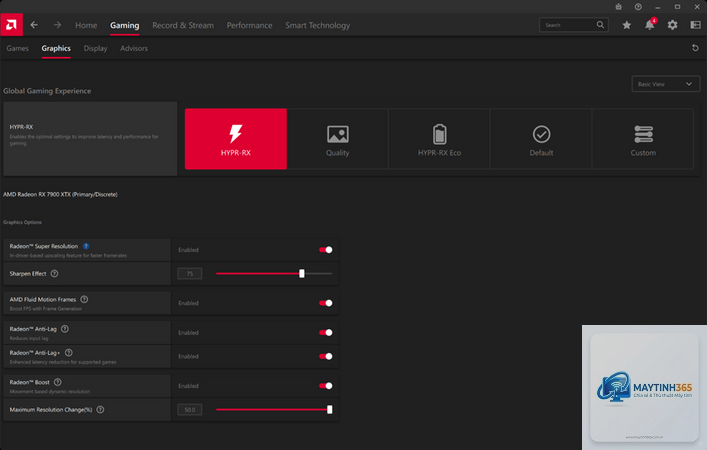Toggle Radeon Anti-Lag+ switch

pyautogui.click(x=326, y=356)
